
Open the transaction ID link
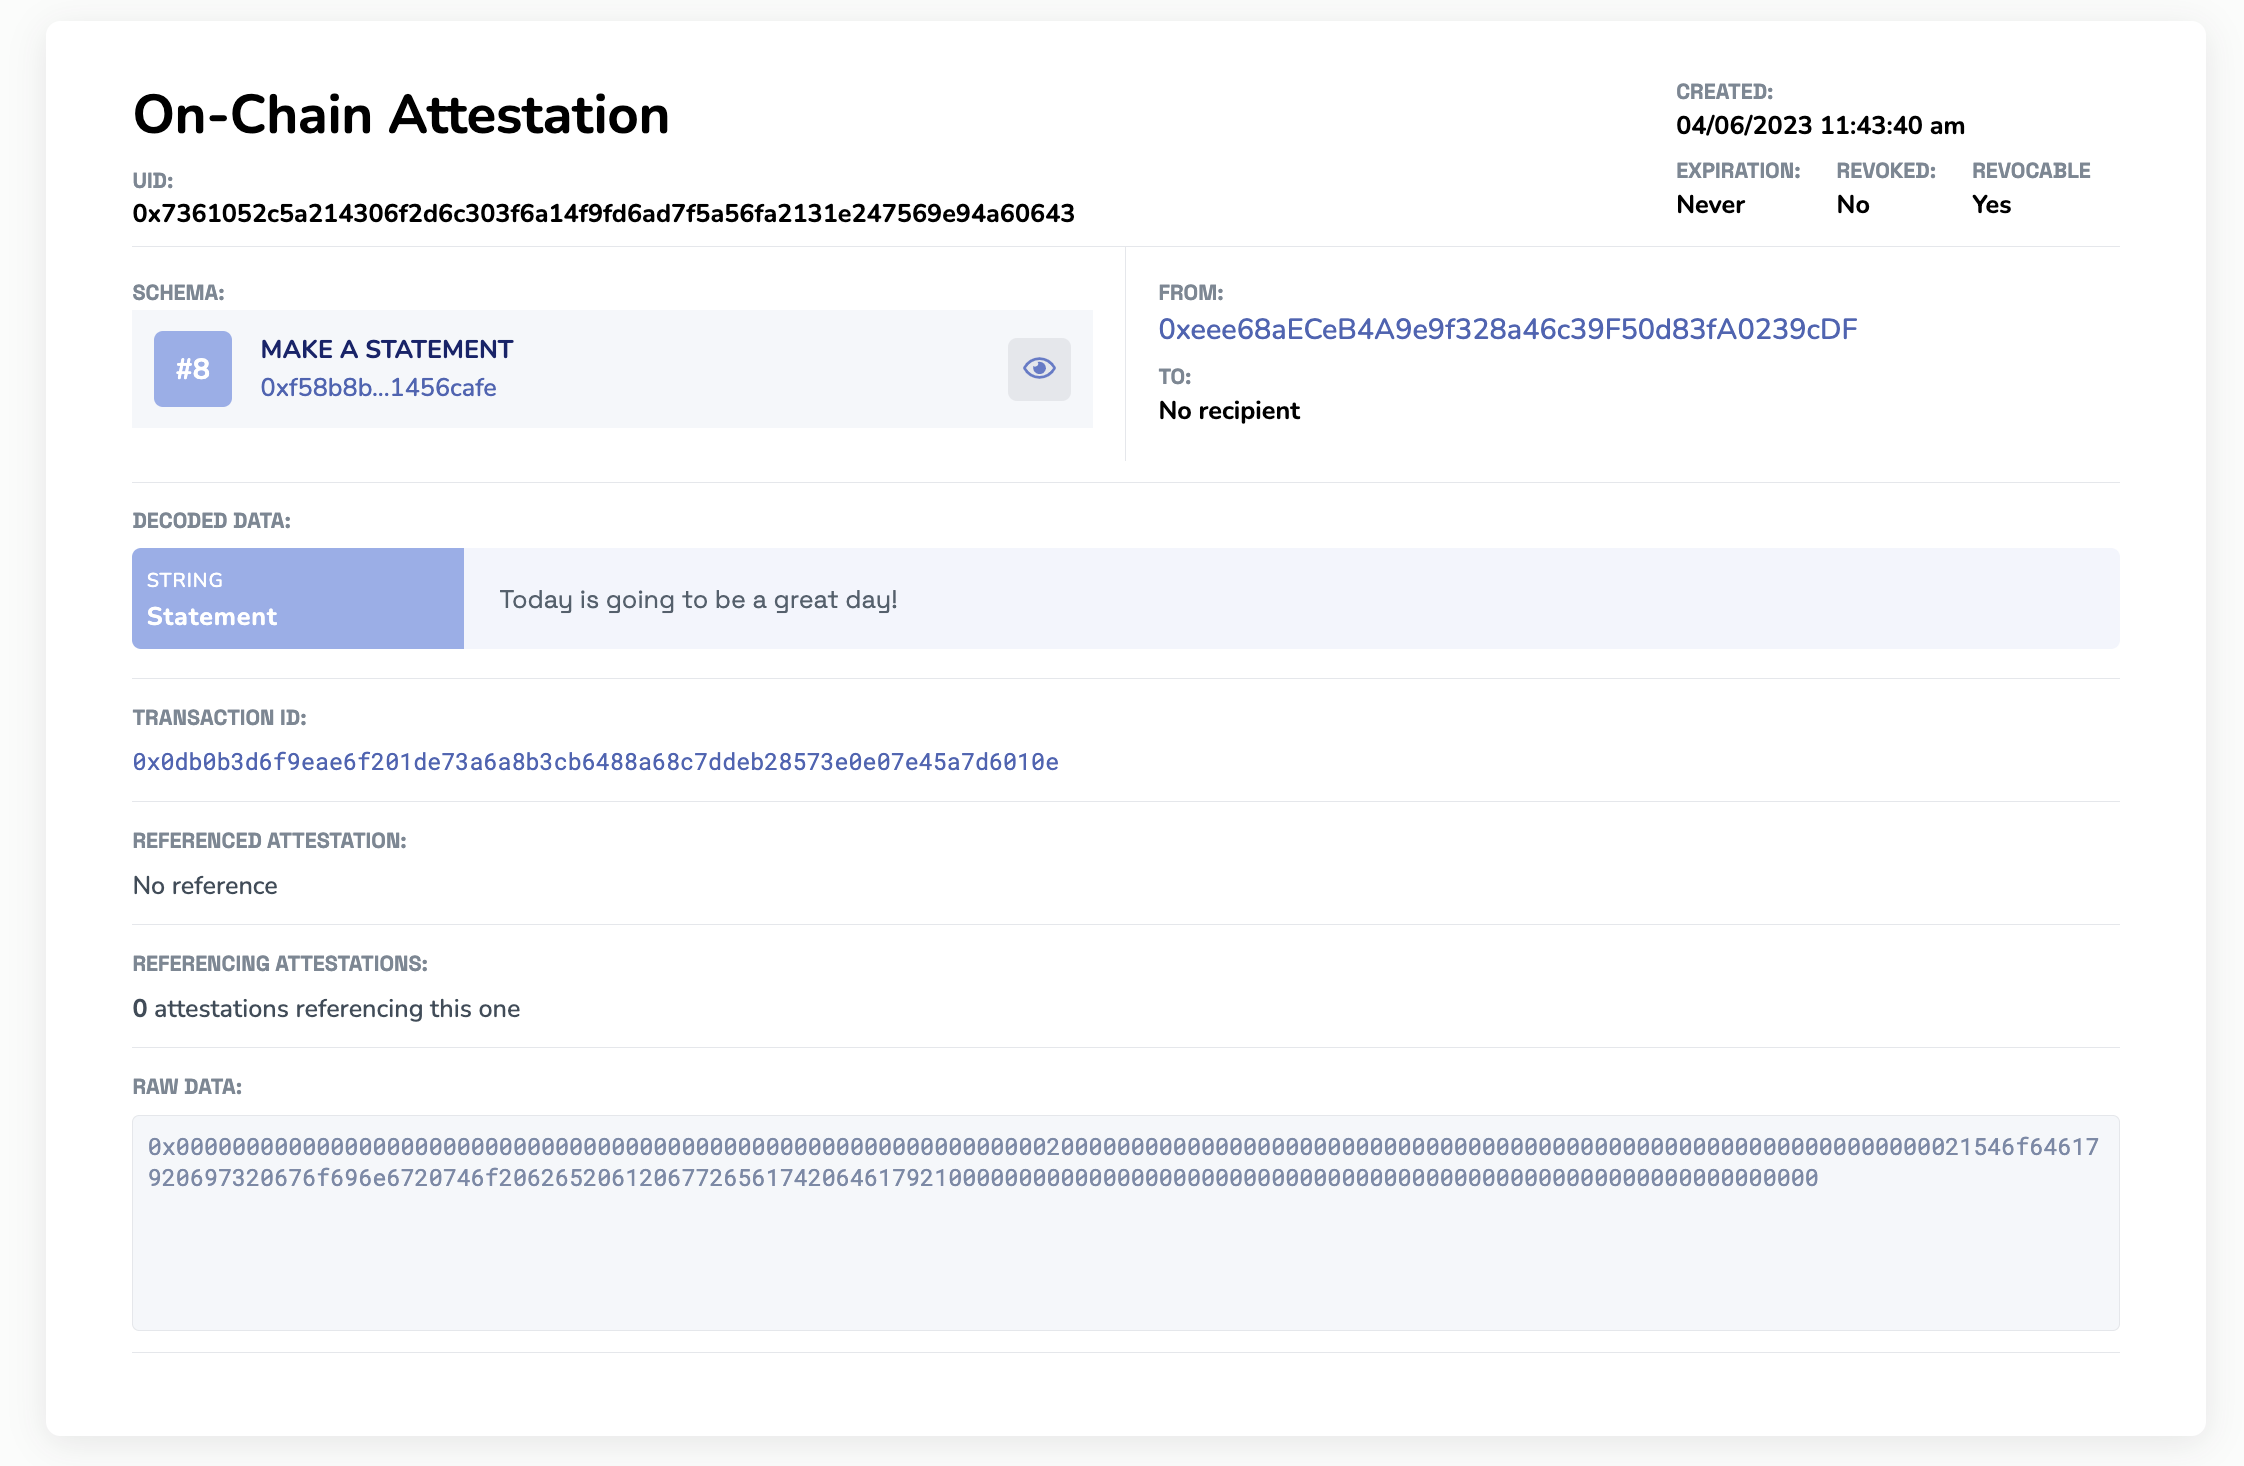[596, 761]
